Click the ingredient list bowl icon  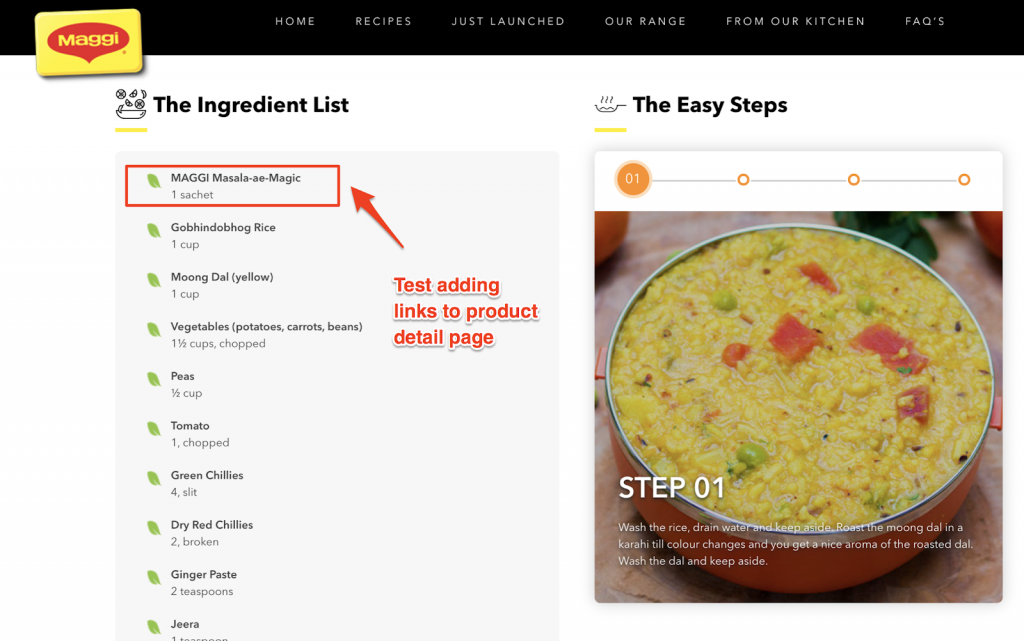click(x=131, y=103)
